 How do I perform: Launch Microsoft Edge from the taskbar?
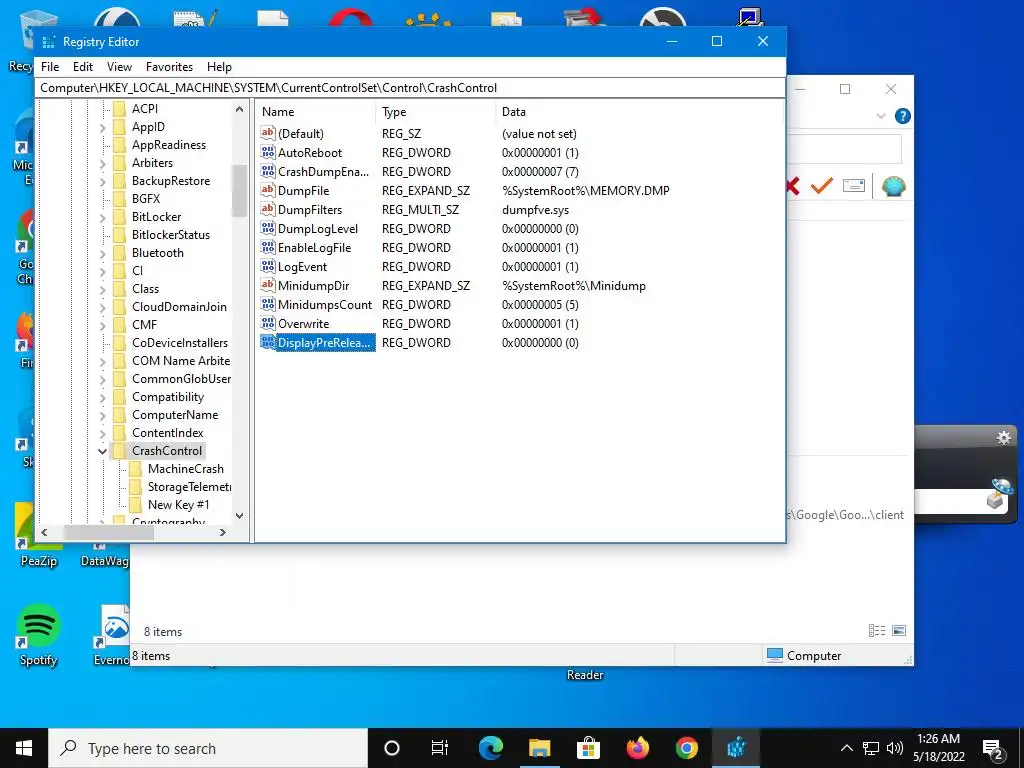[490, 748]
